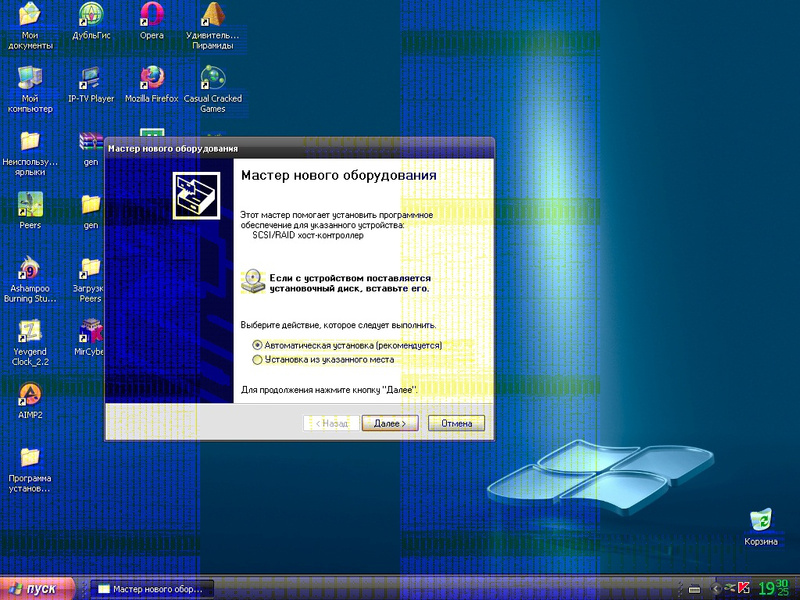Viewport: 800px width, 600px height.
Task: Launch the Mozilla Firefox shortcut
Action: click(152, 84)
